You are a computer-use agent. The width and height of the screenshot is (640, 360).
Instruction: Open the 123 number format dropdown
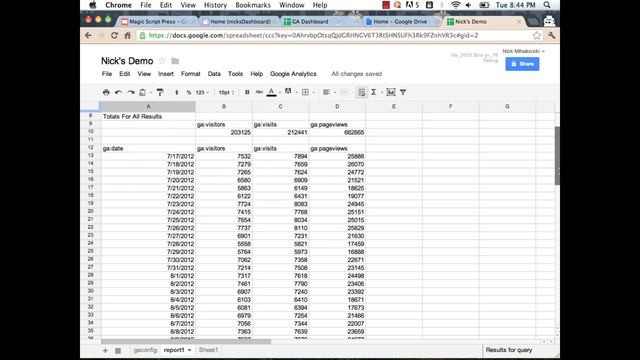point(202,92)
